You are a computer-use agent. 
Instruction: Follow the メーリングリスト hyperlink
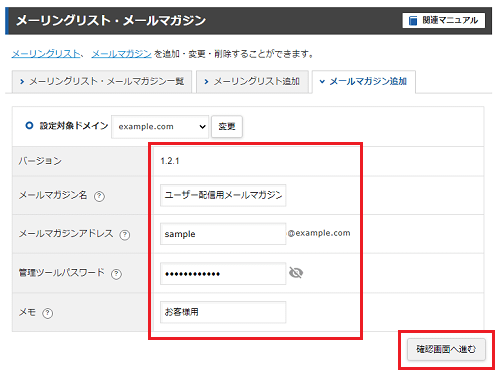click(x=46, y=54)
